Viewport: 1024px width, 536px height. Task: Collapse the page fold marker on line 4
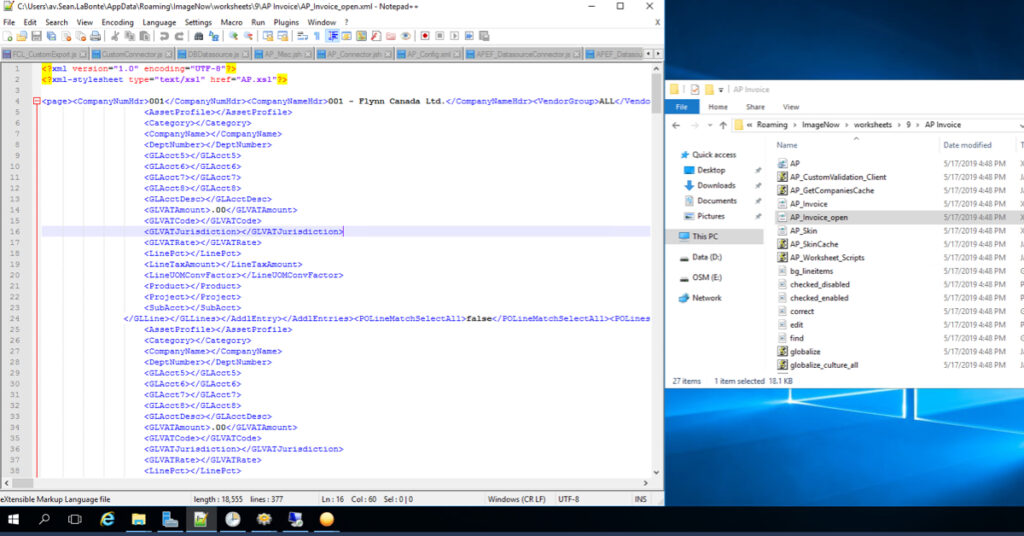pos(36,101)
